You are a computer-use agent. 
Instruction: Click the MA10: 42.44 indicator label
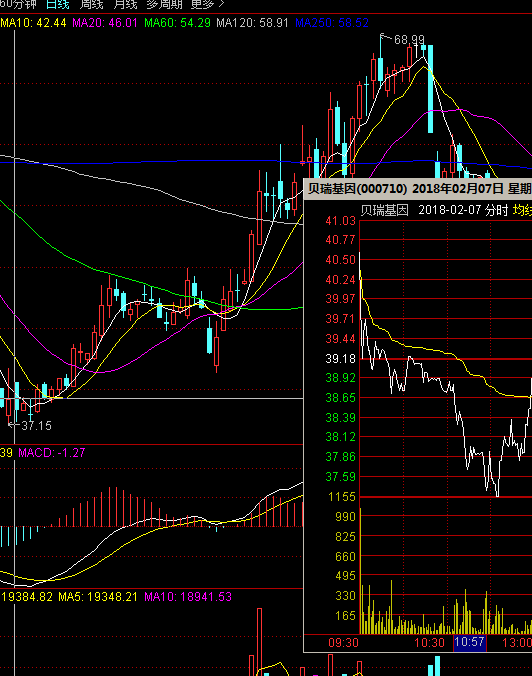(34, 23)
